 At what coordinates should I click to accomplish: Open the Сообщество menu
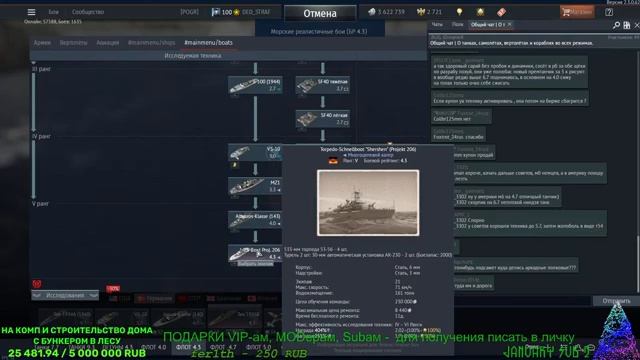click(x=88, y=12)
